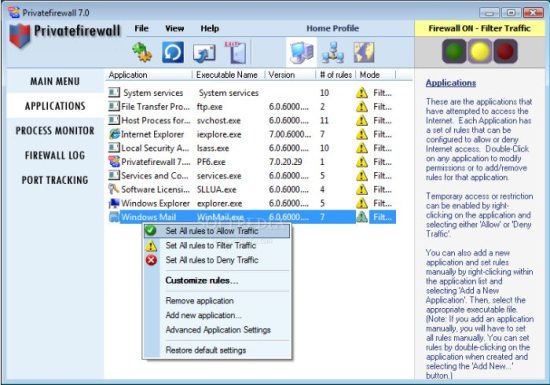
Task: Select the iexplore.exe executable name cell
Action: [x=219, y=134]
